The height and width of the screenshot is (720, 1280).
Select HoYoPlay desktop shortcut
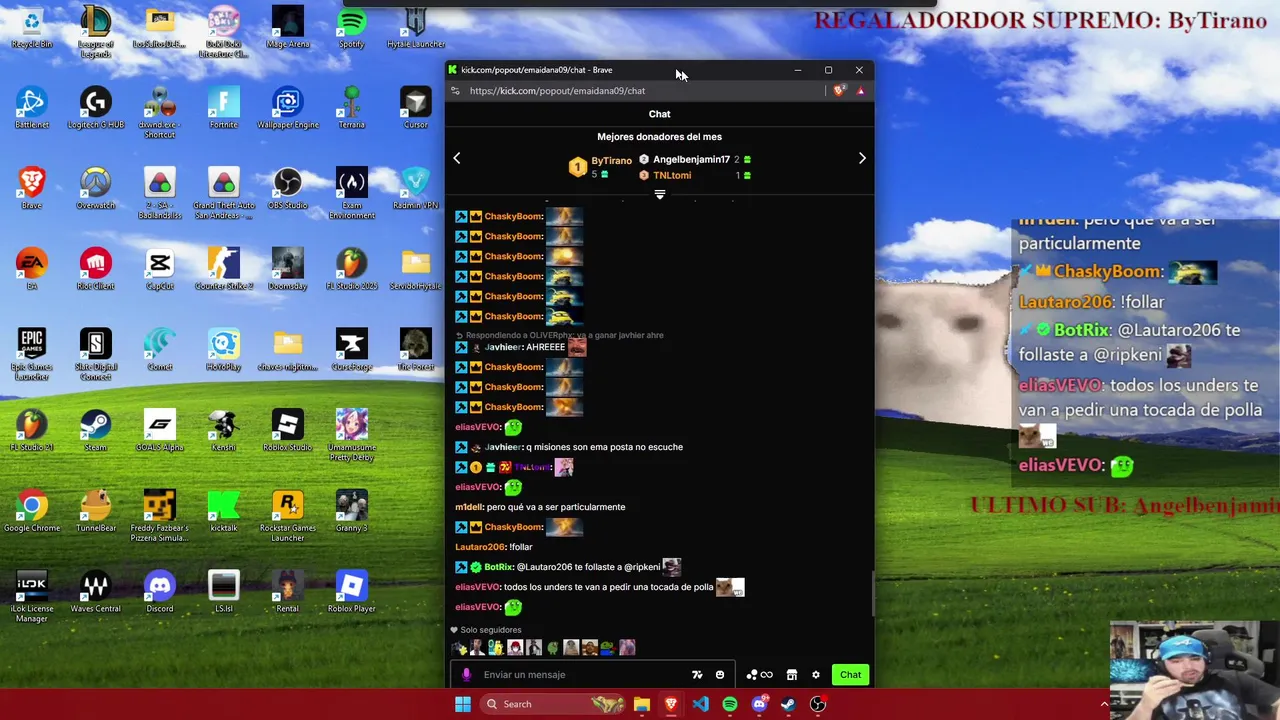coord(224,351)
